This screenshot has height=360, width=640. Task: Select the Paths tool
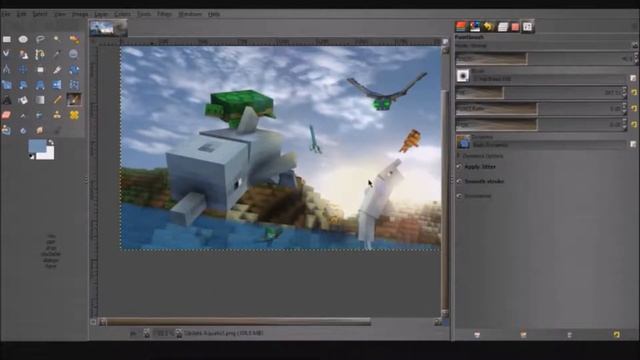pyautogui.click(x=40, y=54)
